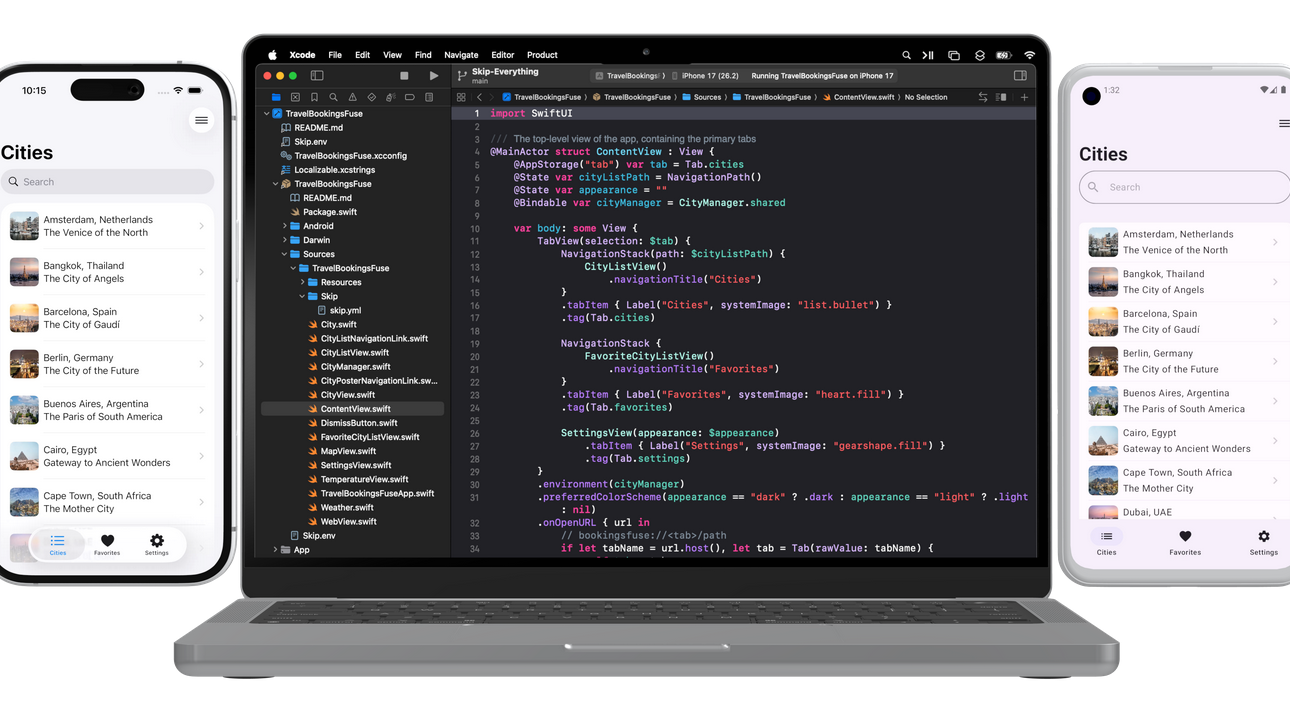Image resolution: width=1290 pixels, height=705 pixels.
Task: Stop the running app in Xcode
Action: 404,76
